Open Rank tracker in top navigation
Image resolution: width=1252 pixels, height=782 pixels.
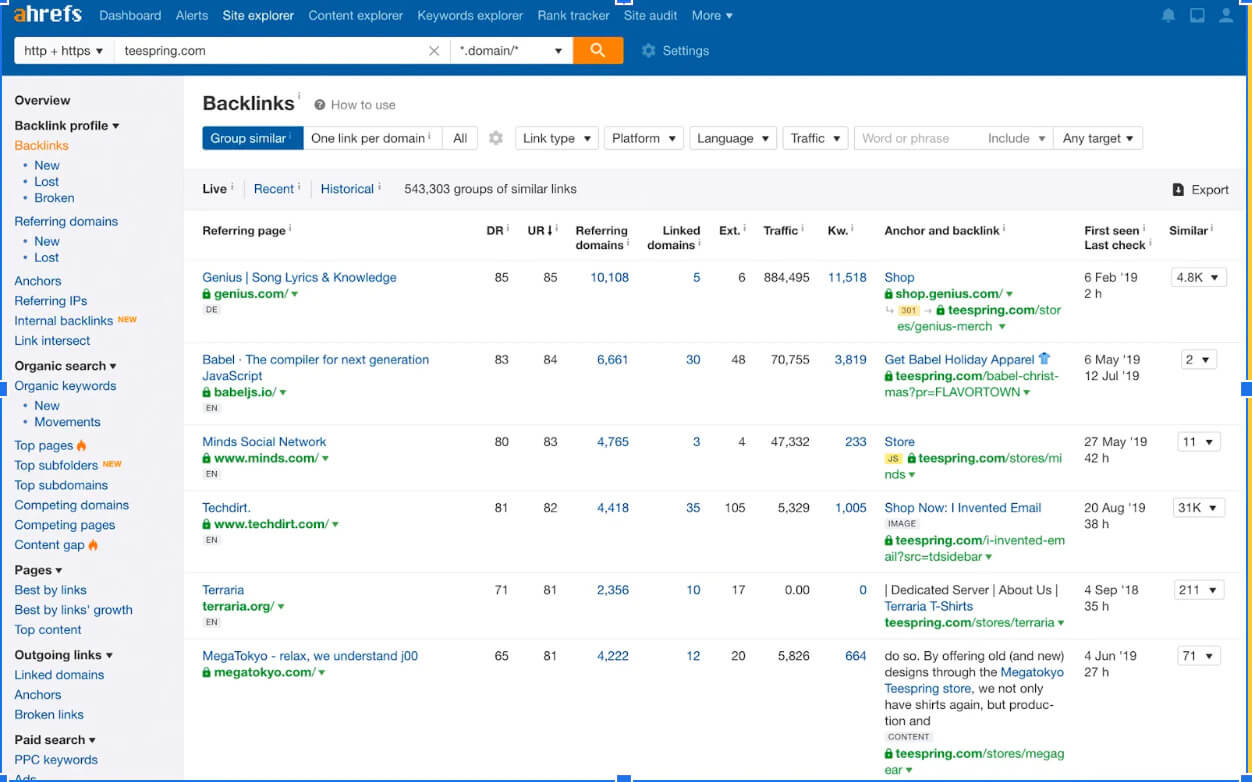coord(573,15)
